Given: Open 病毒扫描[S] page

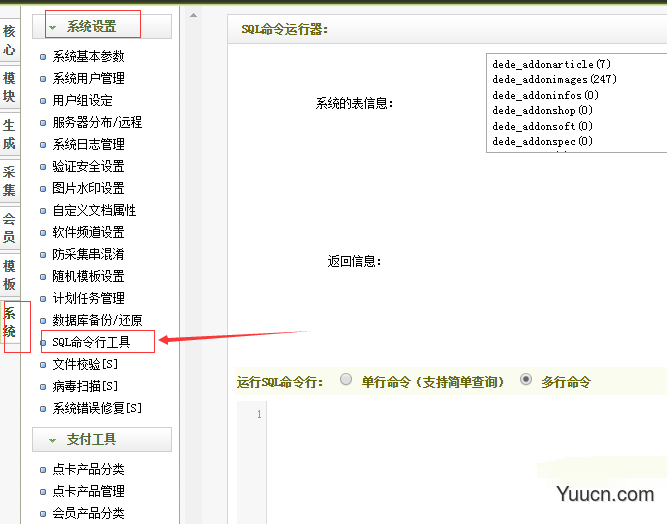Looking at the screenshot, I should coord(85,386).
